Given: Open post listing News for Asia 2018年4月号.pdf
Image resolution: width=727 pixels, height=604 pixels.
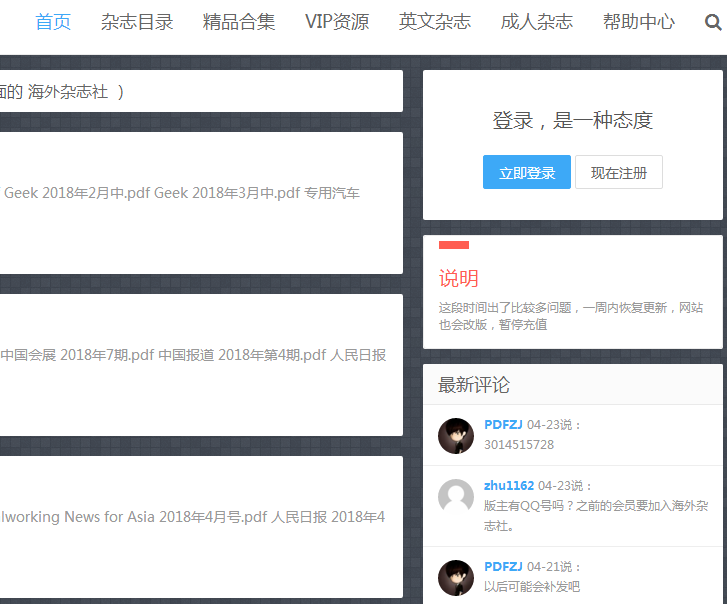Looking at the screenshot, I should pyautogui.click(x=201, y=527).
